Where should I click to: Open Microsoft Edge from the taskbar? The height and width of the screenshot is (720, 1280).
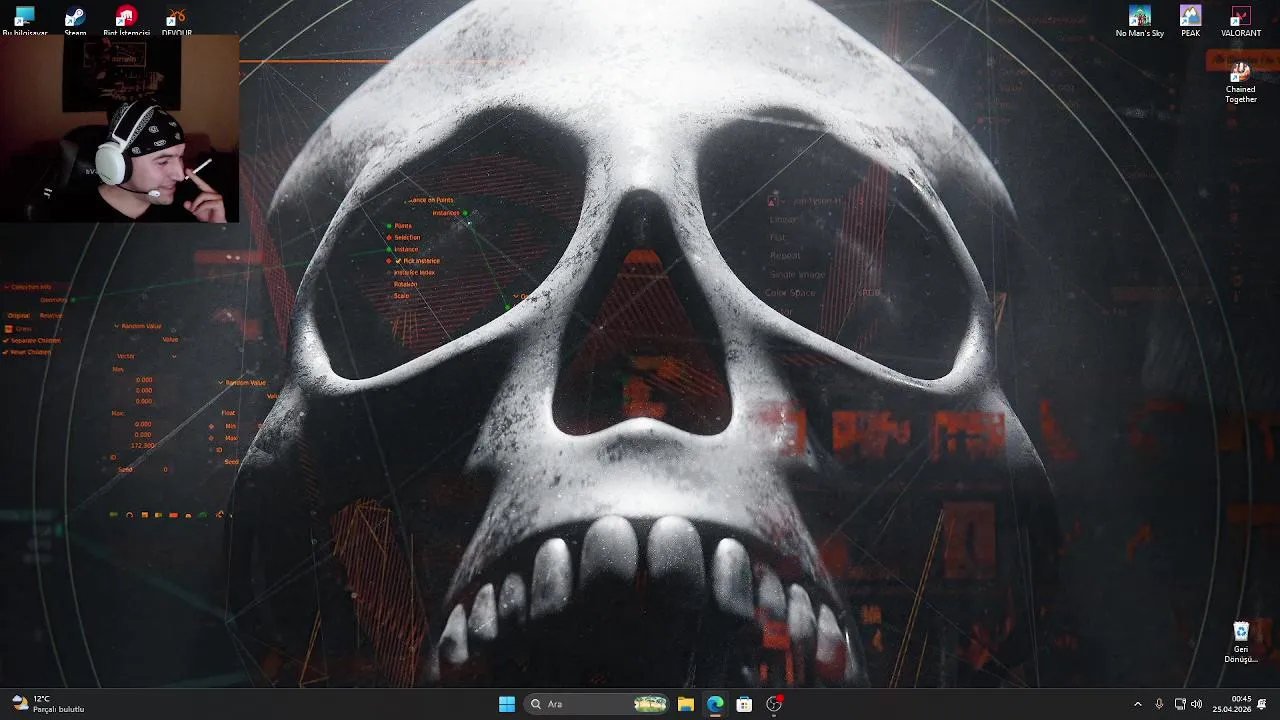pyautogui.click(x=715, y=704)
